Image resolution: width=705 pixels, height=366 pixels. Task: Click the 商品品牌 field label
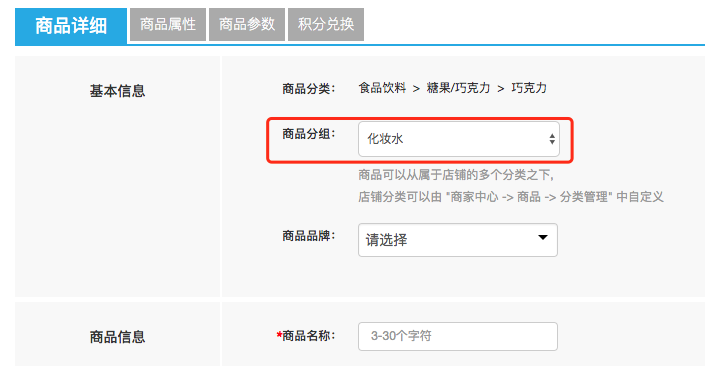point(308,236)
